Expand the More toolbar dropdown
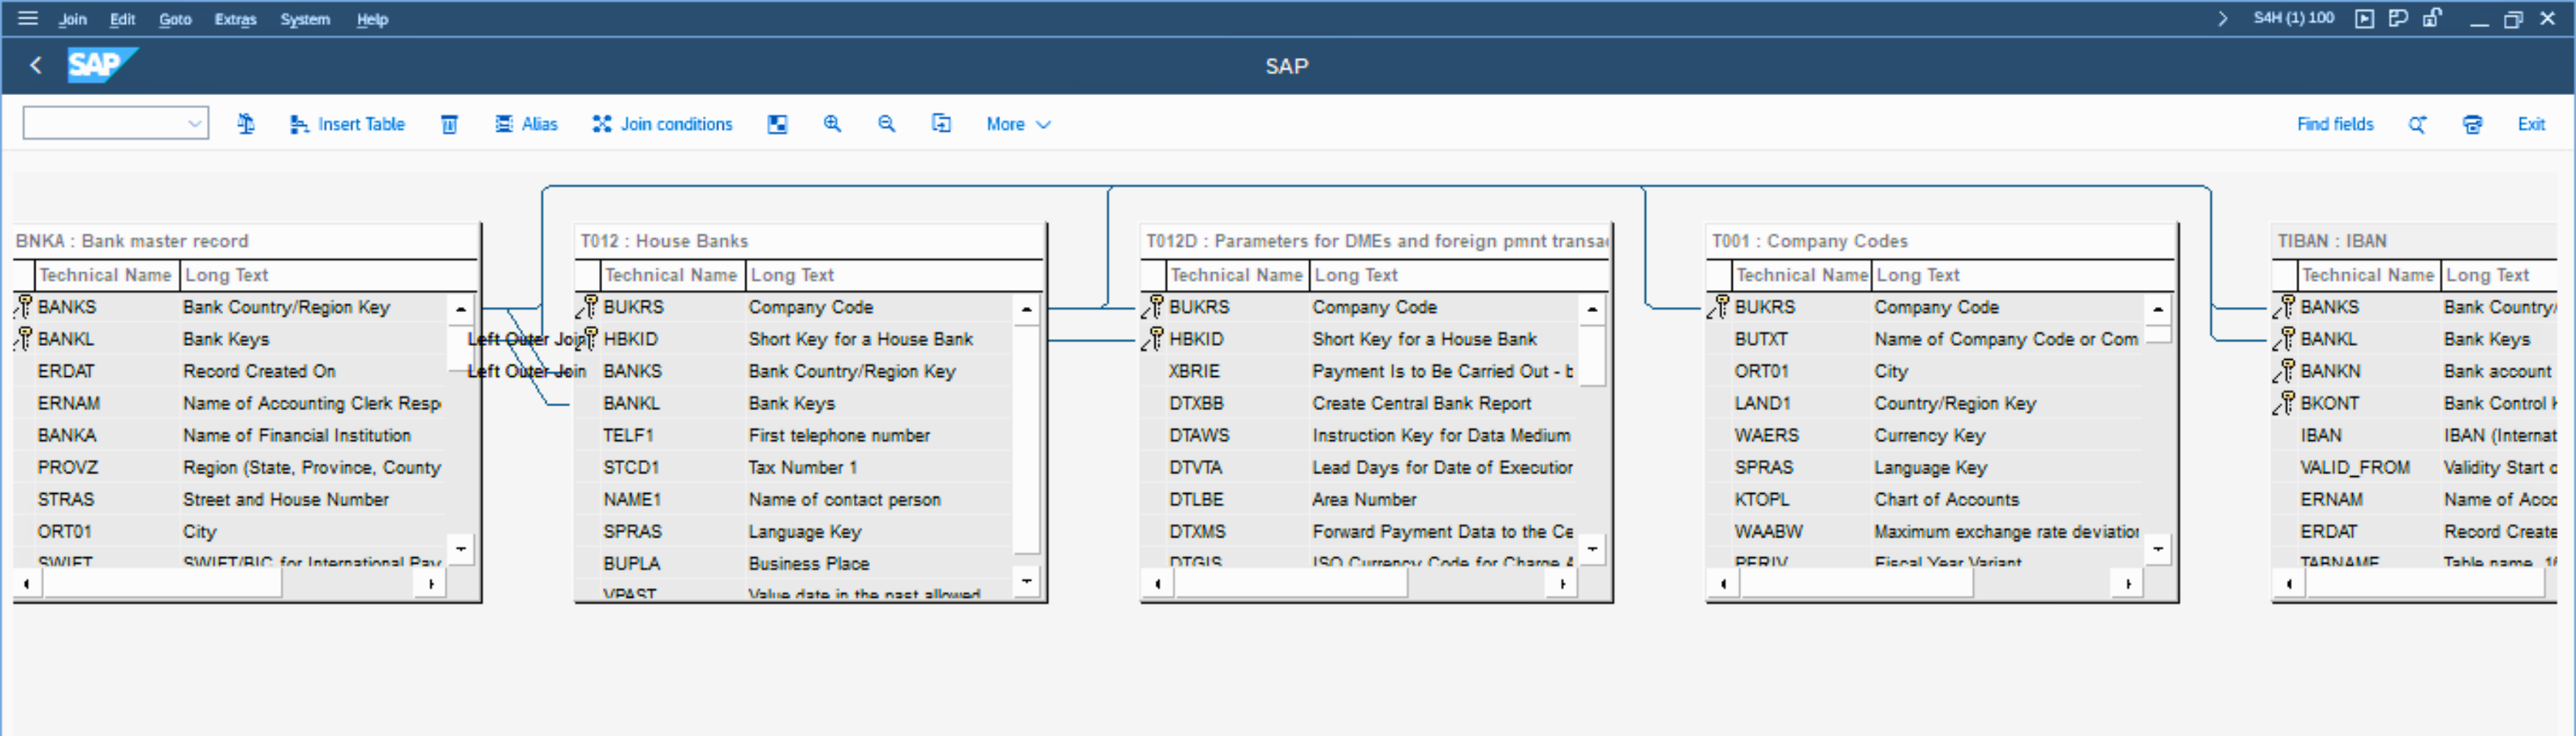This screenshot has width=2576, height=736. (1017, 124)
